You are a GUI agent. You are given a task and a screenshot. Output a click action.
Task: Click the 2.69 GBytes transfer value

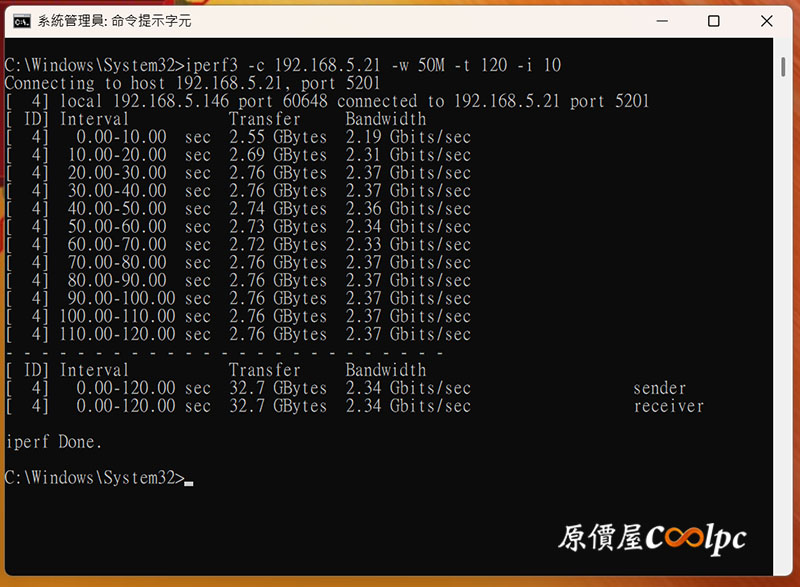pos(278,155)
